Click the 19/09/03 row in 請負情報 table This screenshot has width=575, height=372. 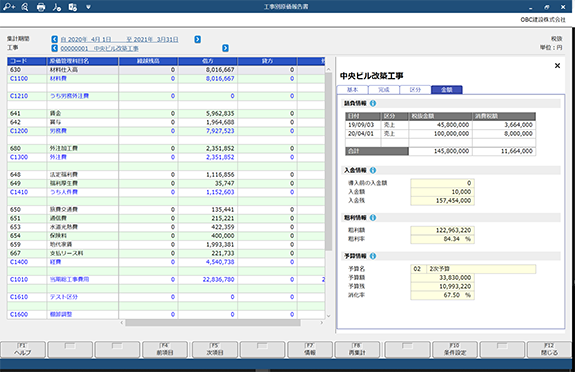[x=440, y=125]
